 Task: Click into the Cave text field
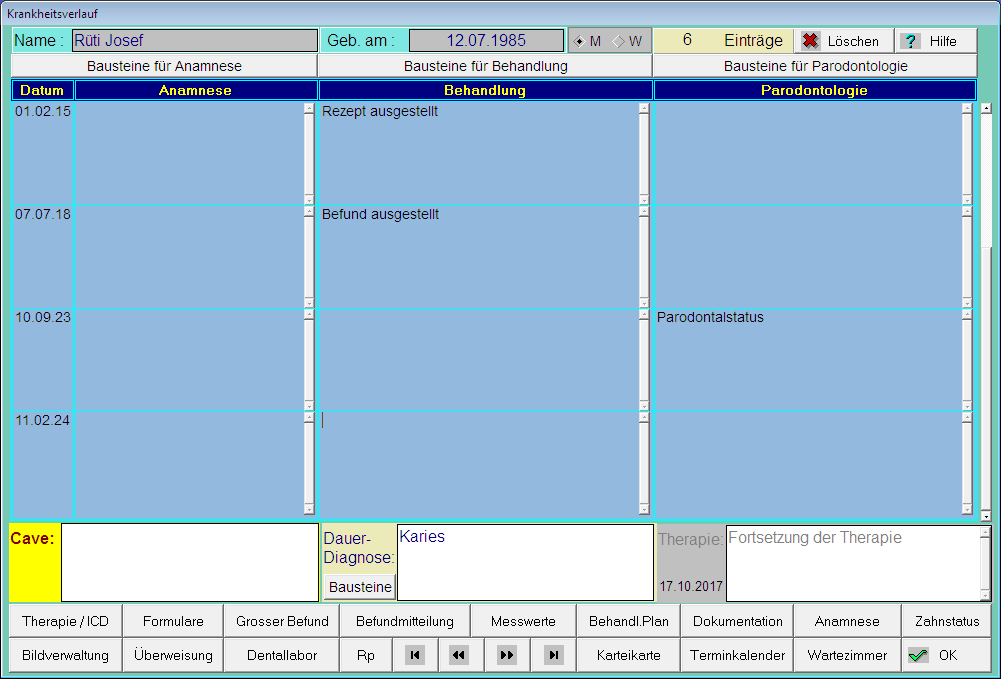[189, 561]
